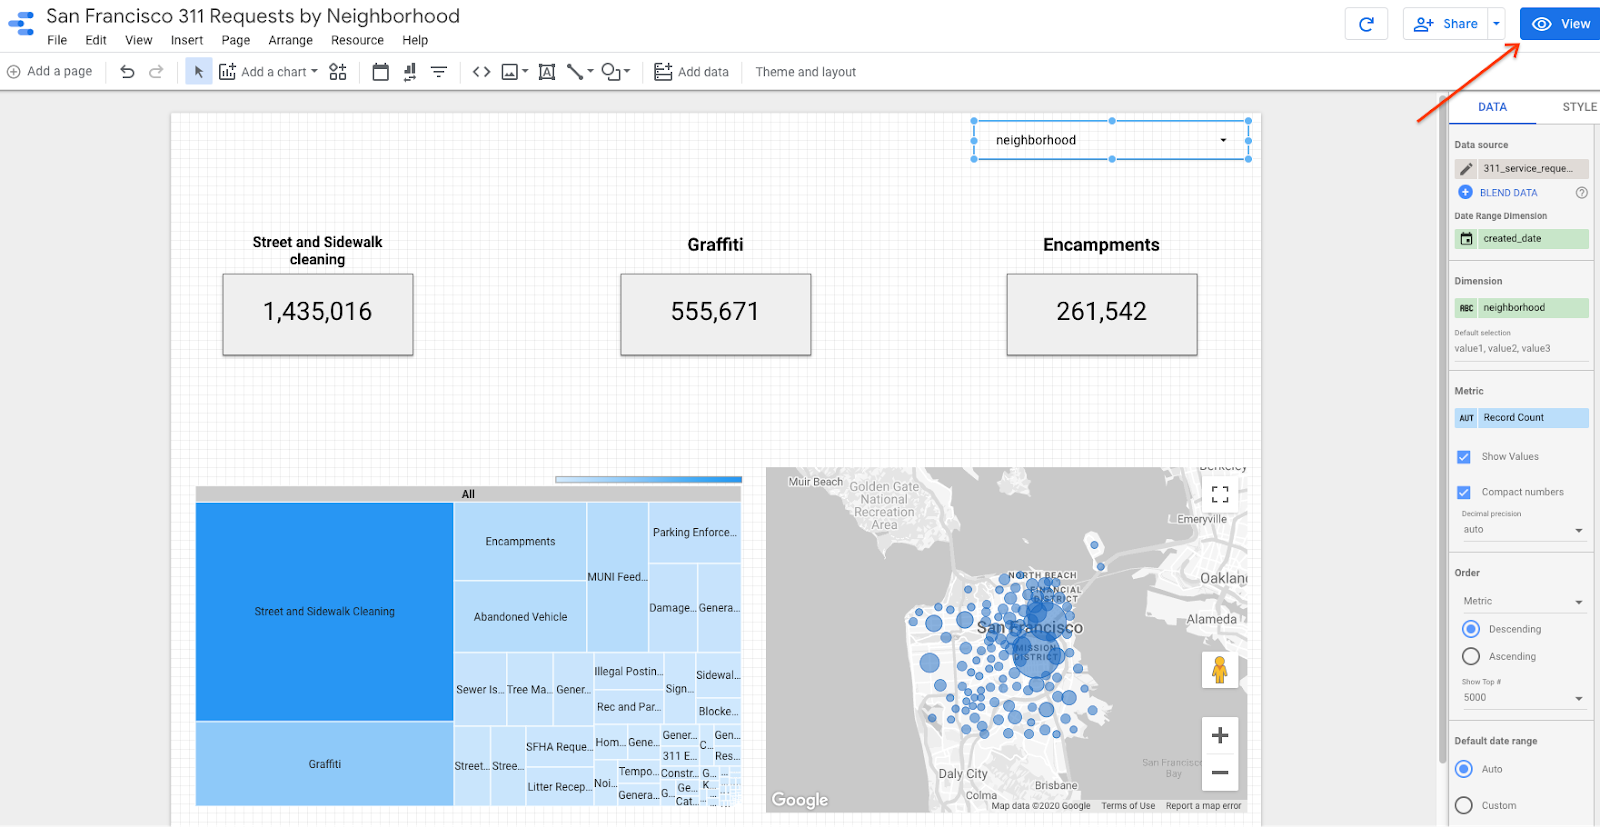
Task: Zoom in on the map with plus
Action: pyautogui.click(x=1220, y=736)
